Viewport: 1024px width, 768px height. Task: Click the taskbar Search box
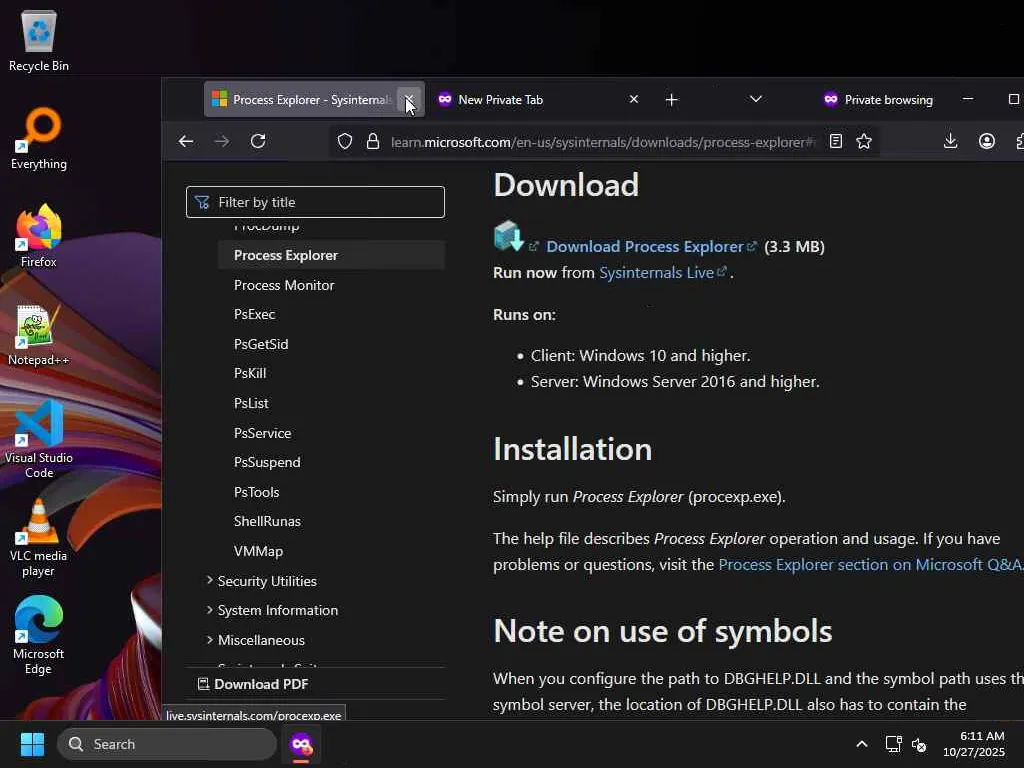(167, 744)
